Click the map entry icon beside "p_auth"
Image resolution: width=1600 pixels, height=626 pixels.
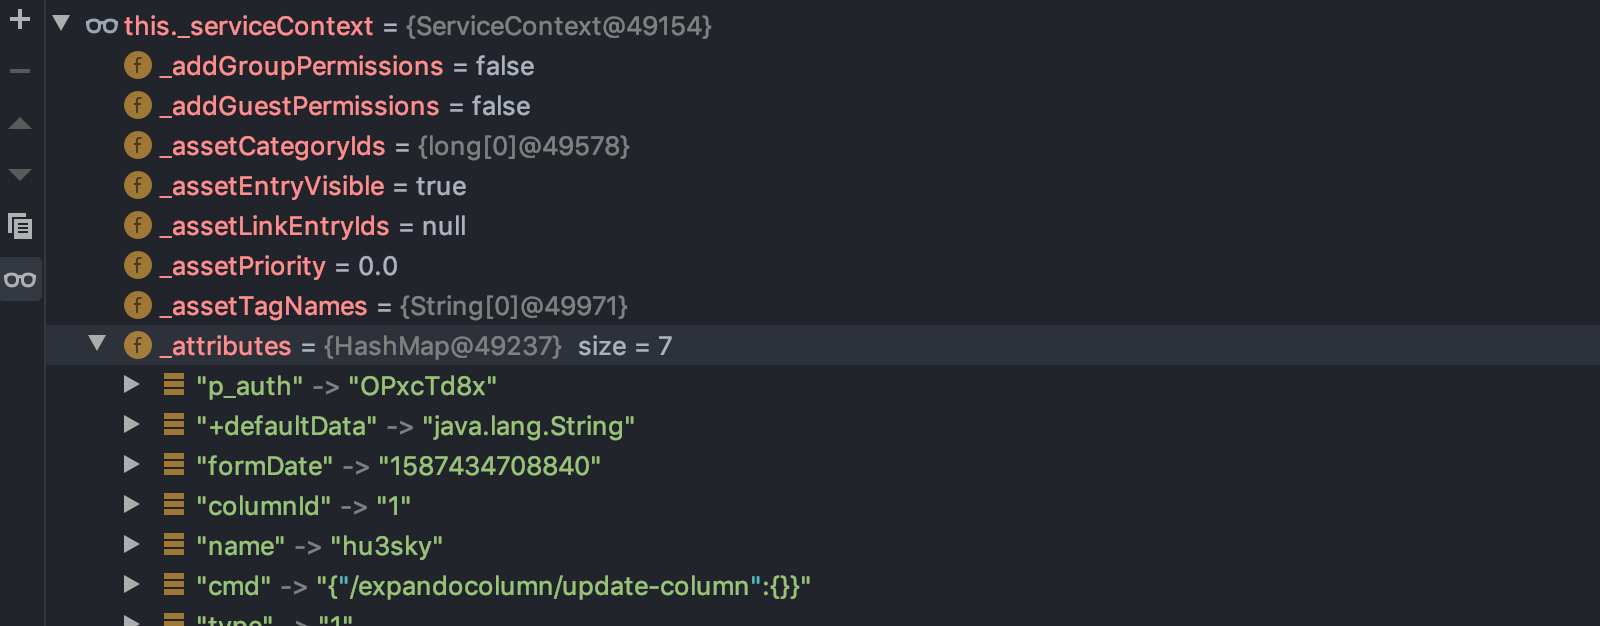point(174,385)
